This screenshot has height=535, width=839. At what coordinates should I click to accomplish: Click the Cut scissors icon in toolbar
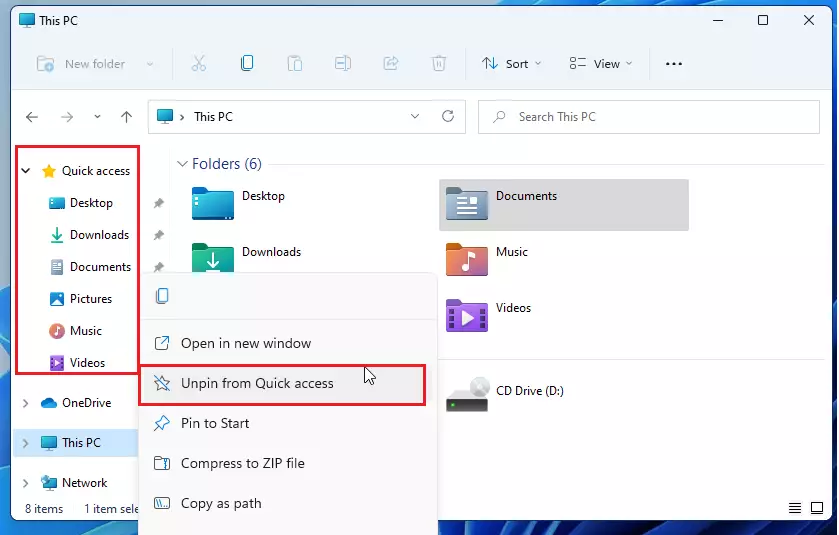pyautogui.click(x=199, y=64)
